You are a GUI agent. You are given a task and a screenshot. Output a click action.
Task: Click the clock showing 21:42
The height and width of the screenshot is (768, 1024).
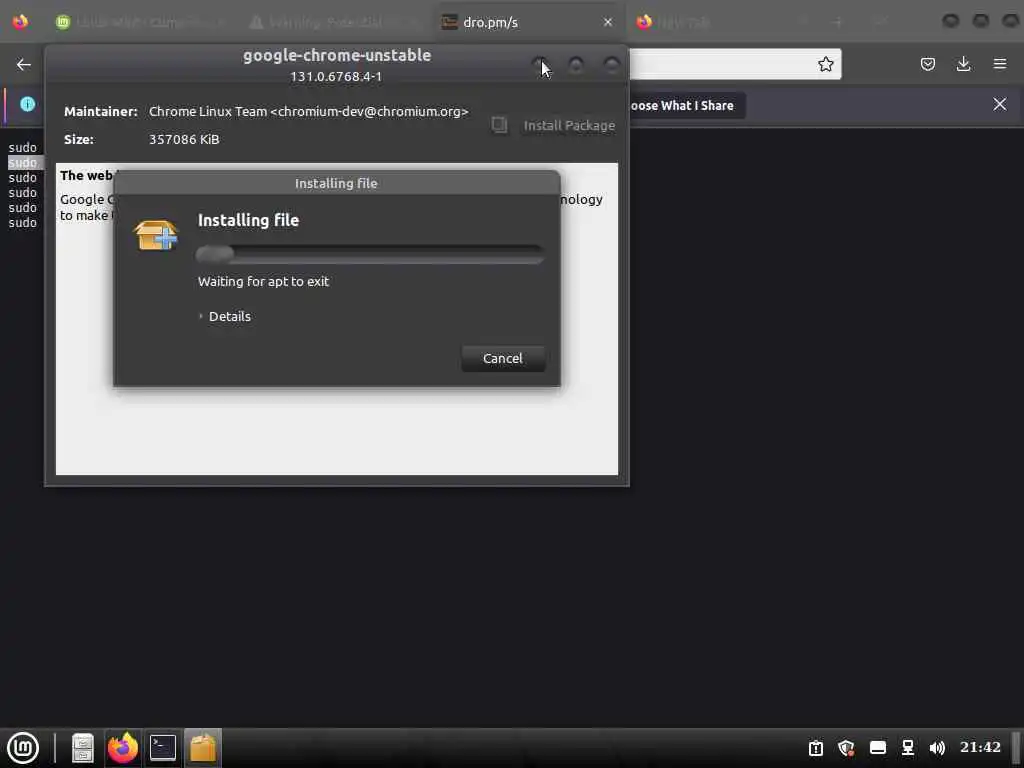click(x=980, y=747)
